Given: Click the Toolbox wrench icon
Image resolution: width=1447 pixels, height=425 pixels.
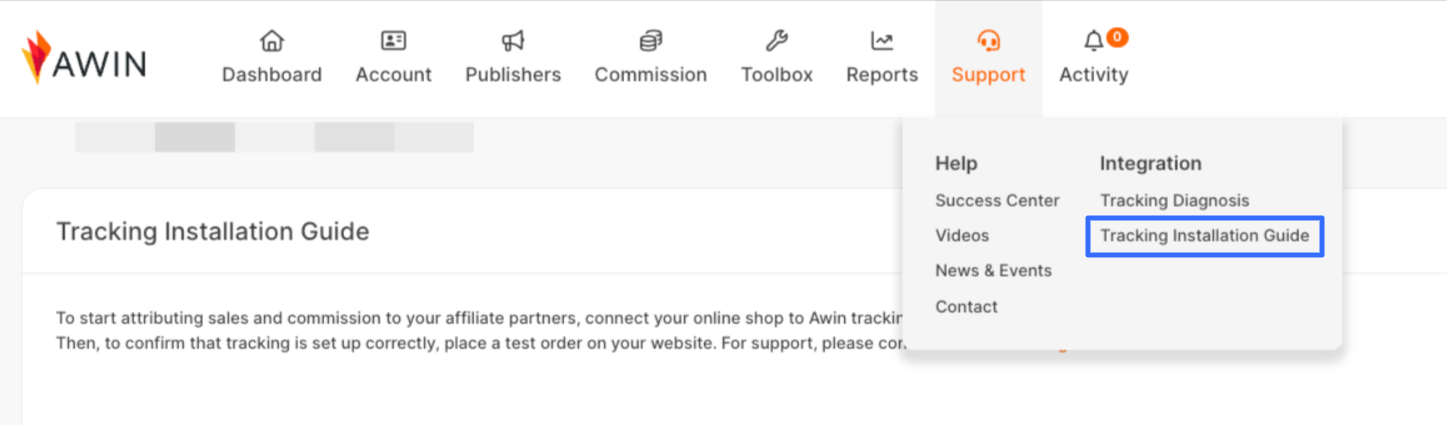Looking at the screenshot, I should 776,41.
